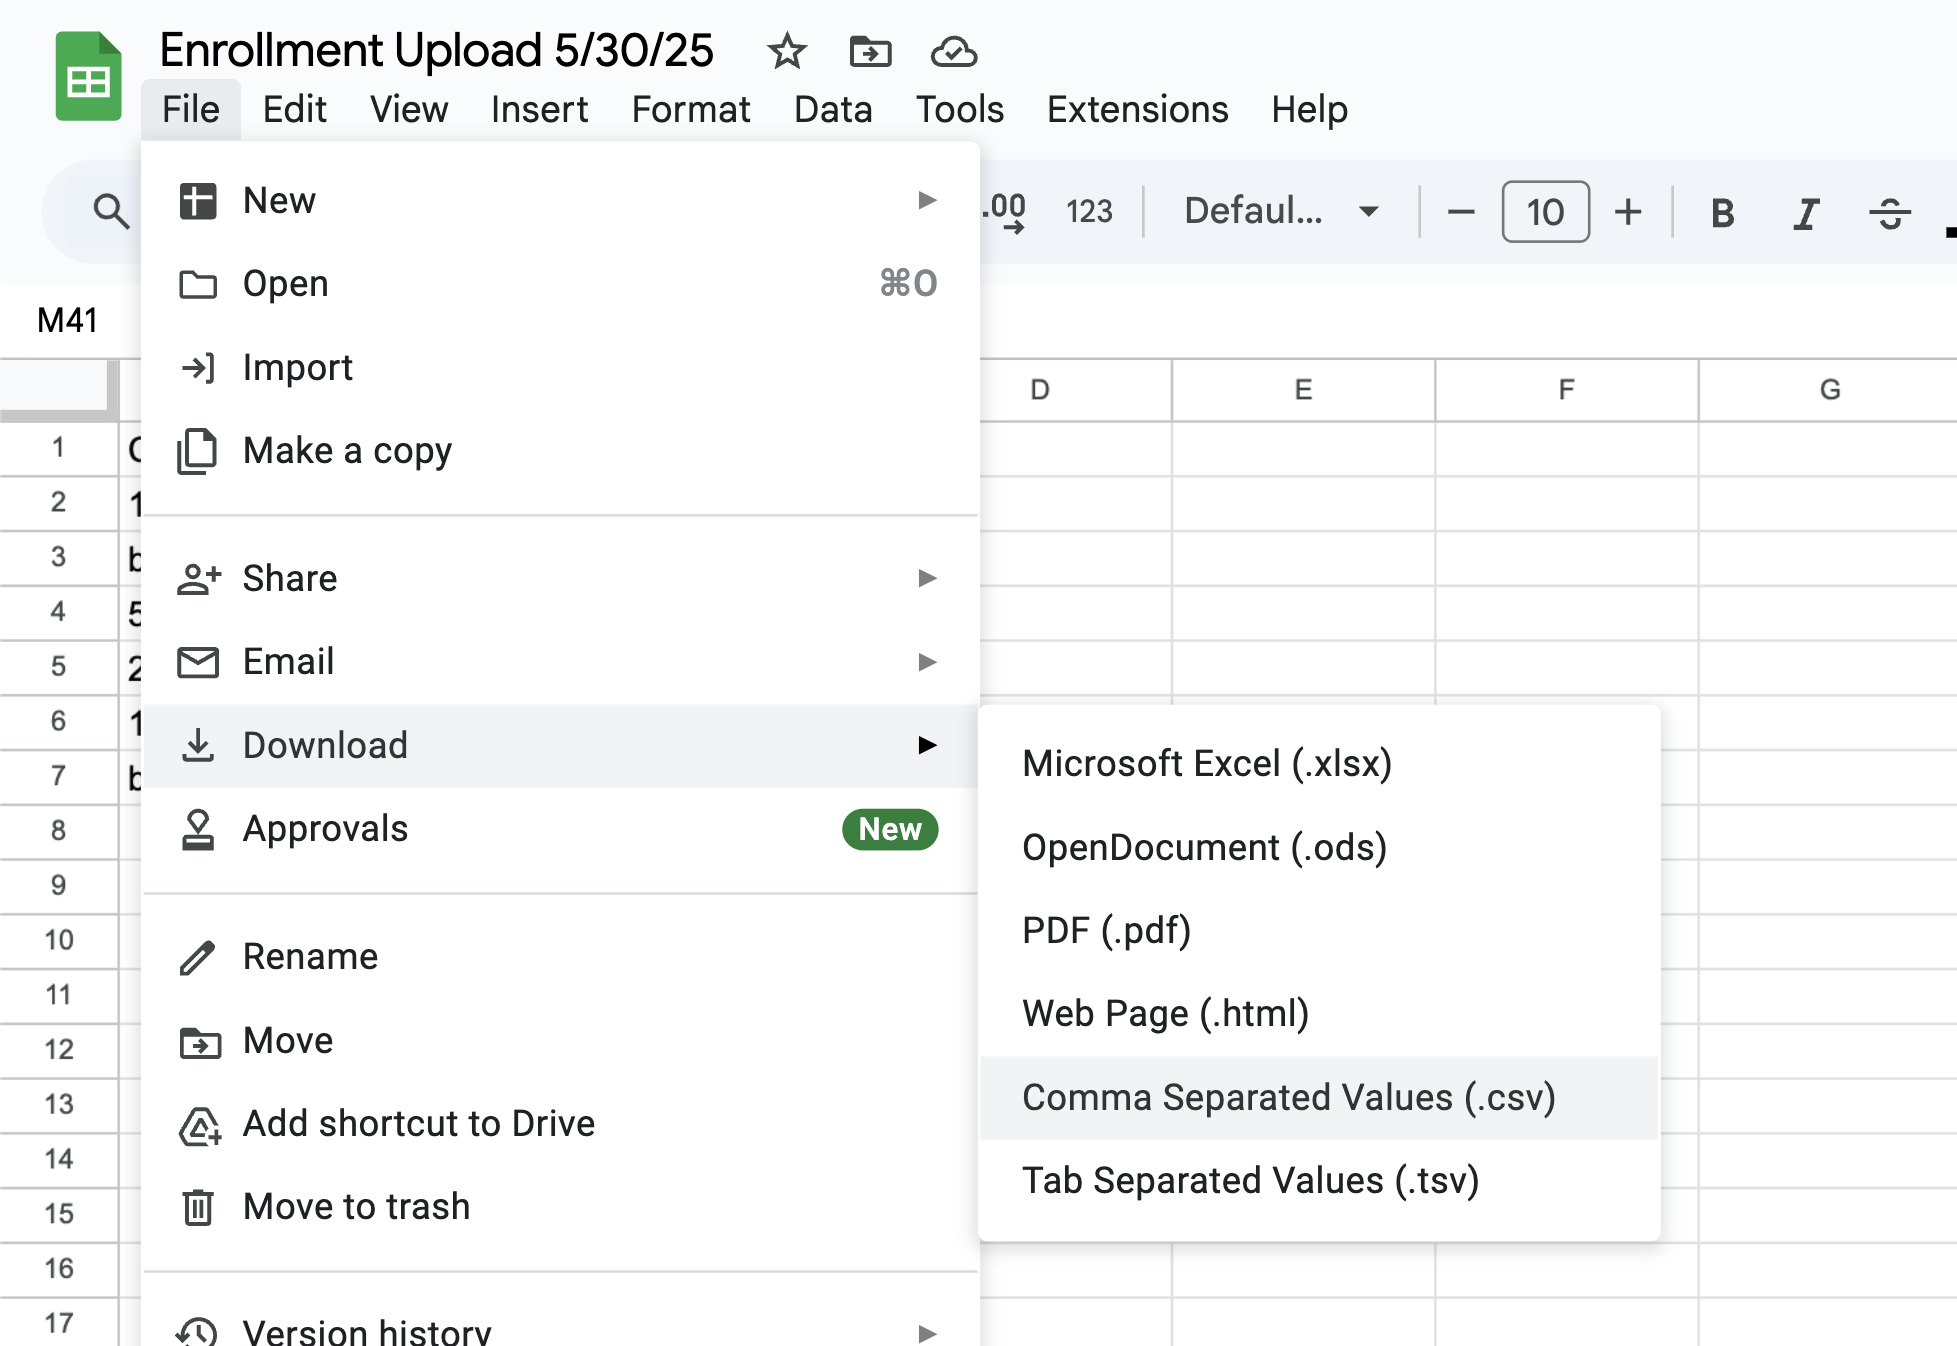Open the Insert menu
The image size is (1957, 1346).
coord(540,109)
